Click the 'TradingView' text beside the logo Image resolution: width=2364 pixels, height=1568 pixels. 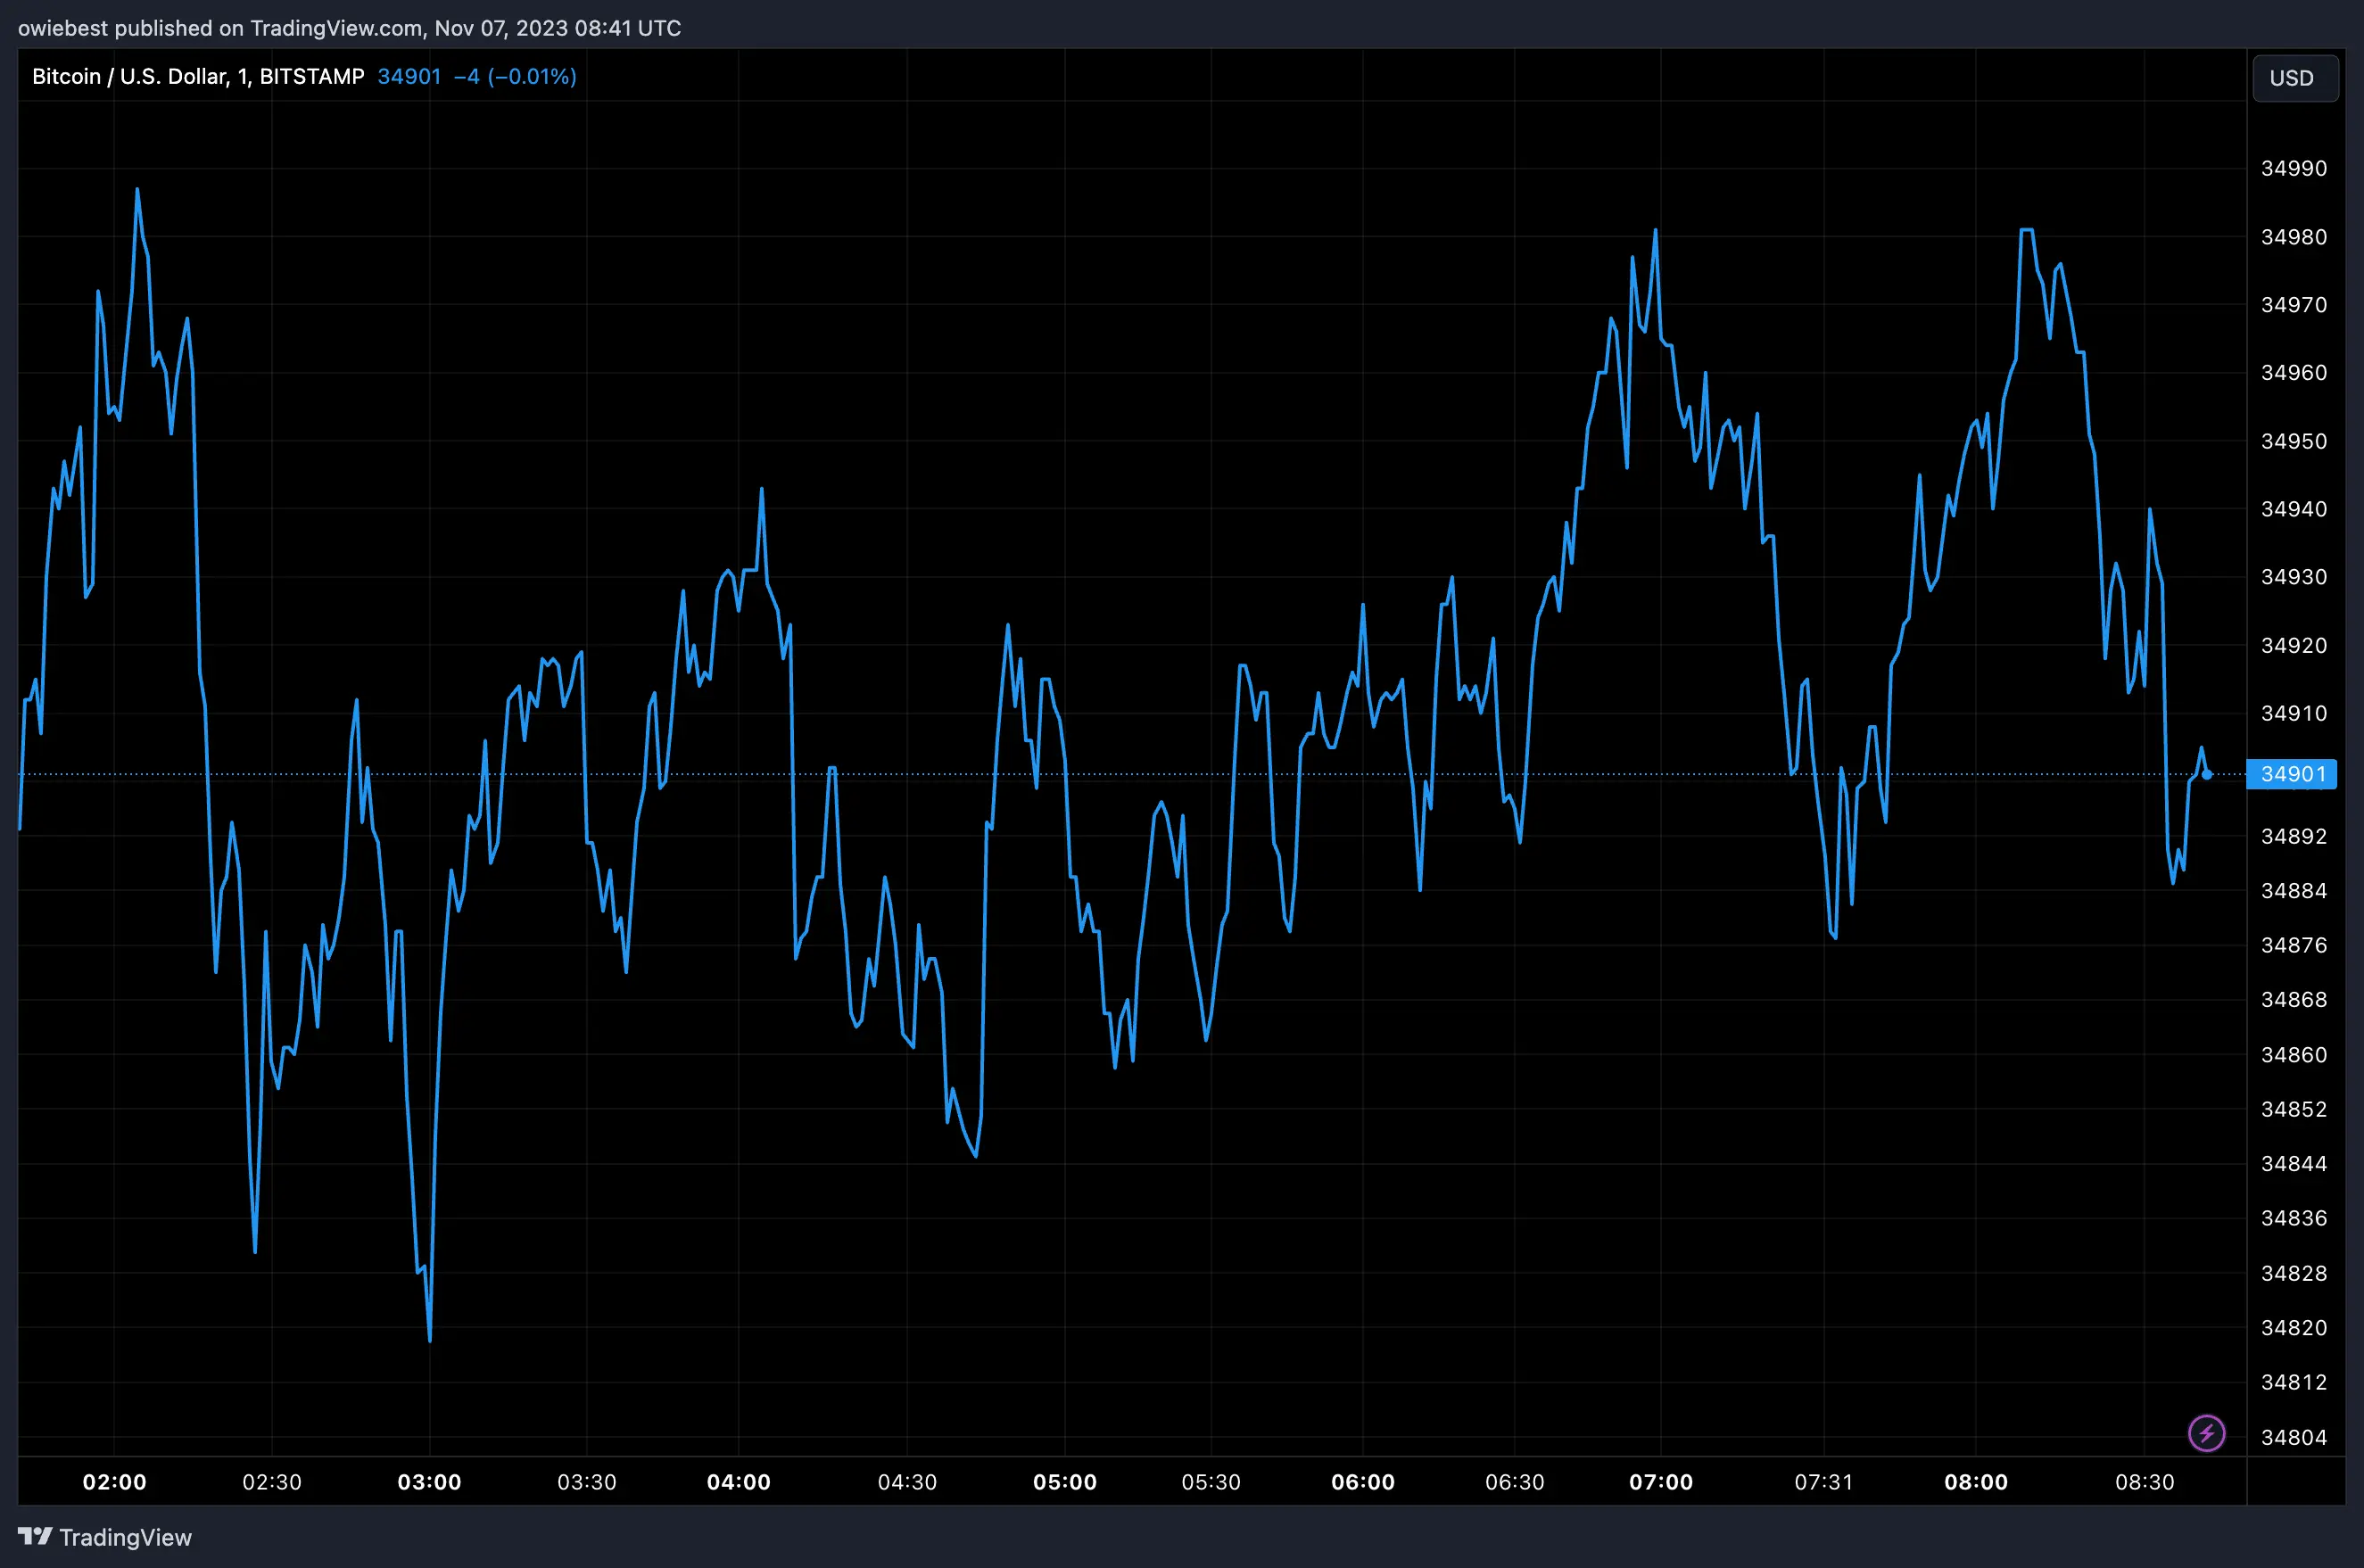coord(125,1537)
